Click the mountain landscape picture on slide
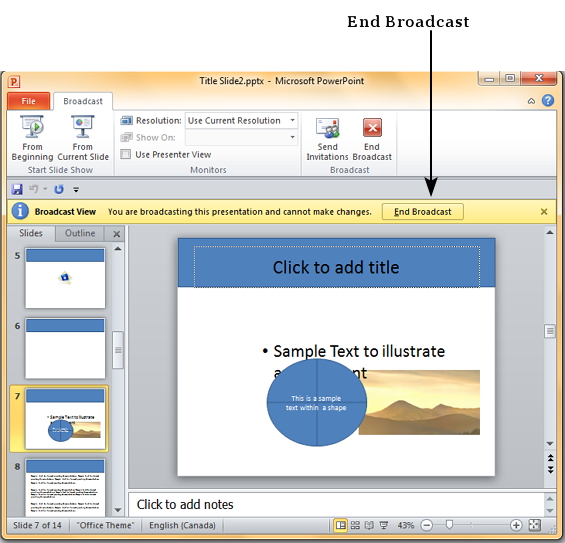Image resolution: width=565 pixels, height=543 pixels. click(423, 402)
